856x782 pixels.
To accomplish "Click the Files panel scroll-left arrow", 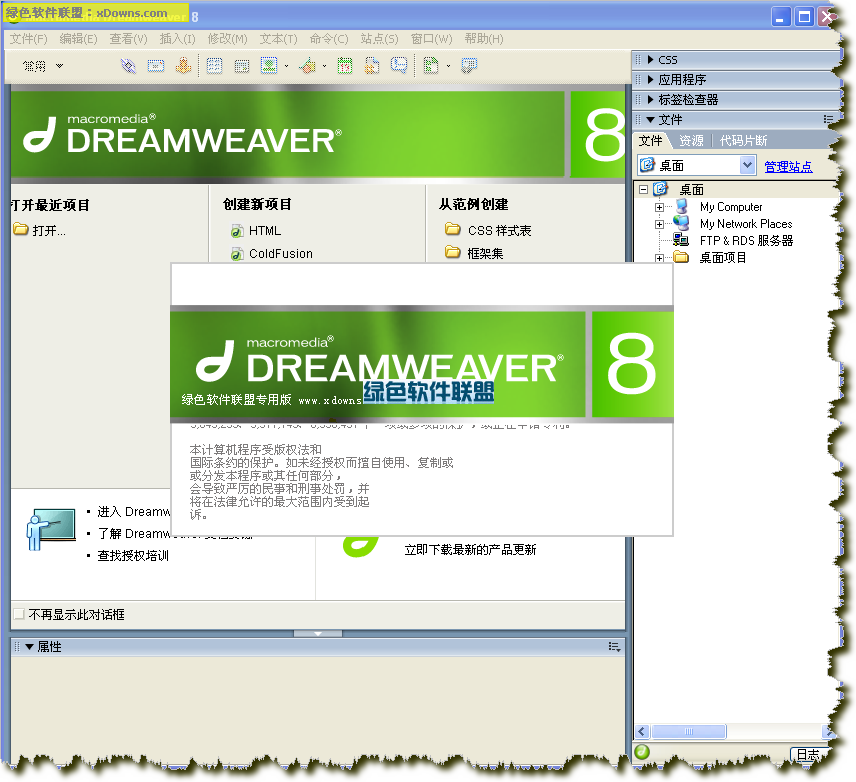I will click(643, 732).
